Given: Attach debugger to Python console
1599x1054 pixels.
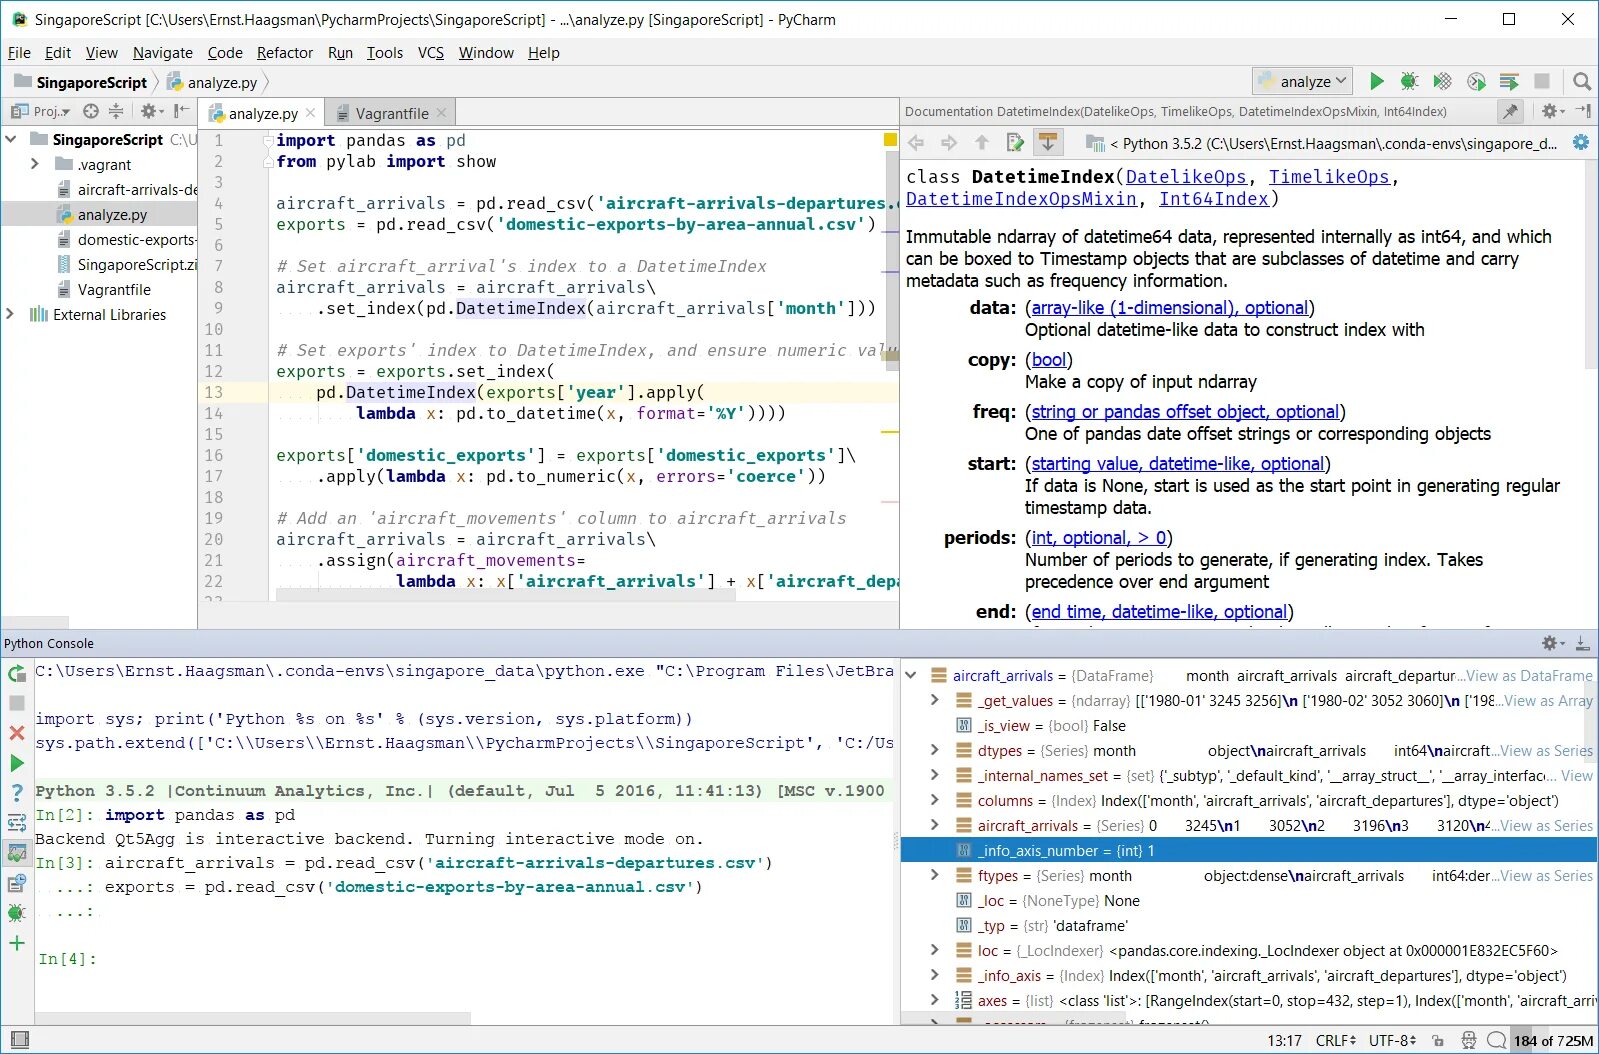Looking at the screenshot, I should click(17, 913).
